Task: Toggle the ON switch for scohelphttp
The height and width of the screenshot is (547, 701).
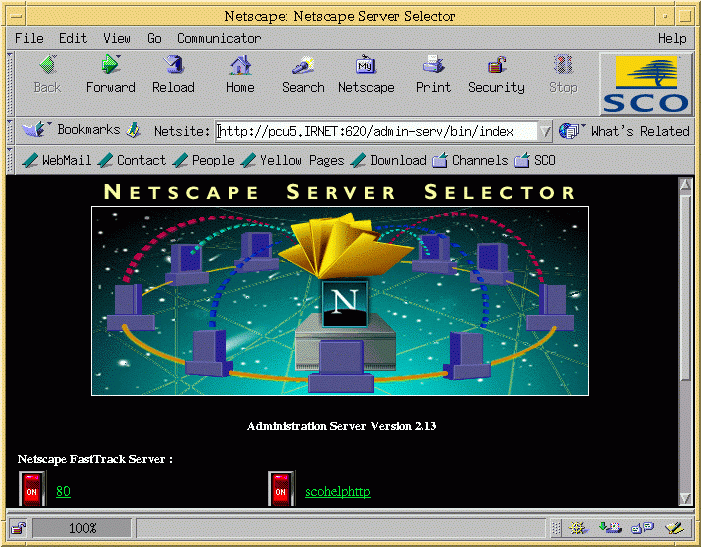Action: (x=281, y=488)
